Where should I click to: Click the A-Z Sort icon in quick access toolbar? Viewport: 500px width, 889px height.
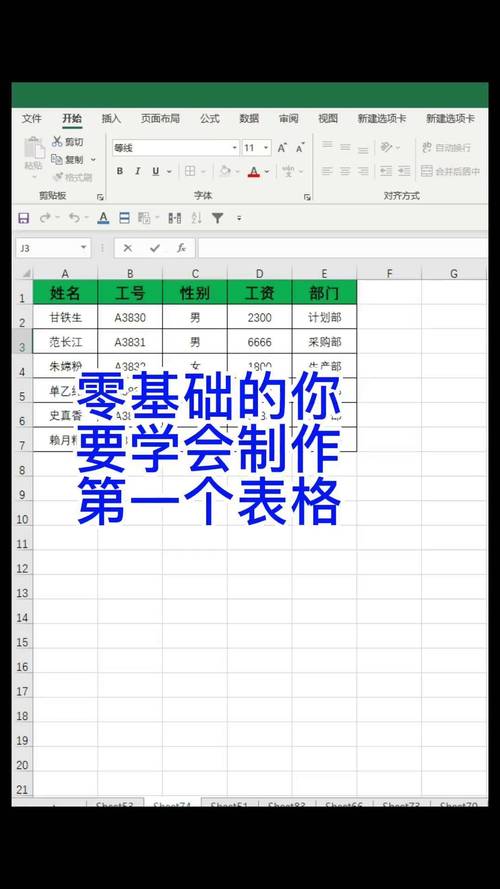[x=197, y=218]
